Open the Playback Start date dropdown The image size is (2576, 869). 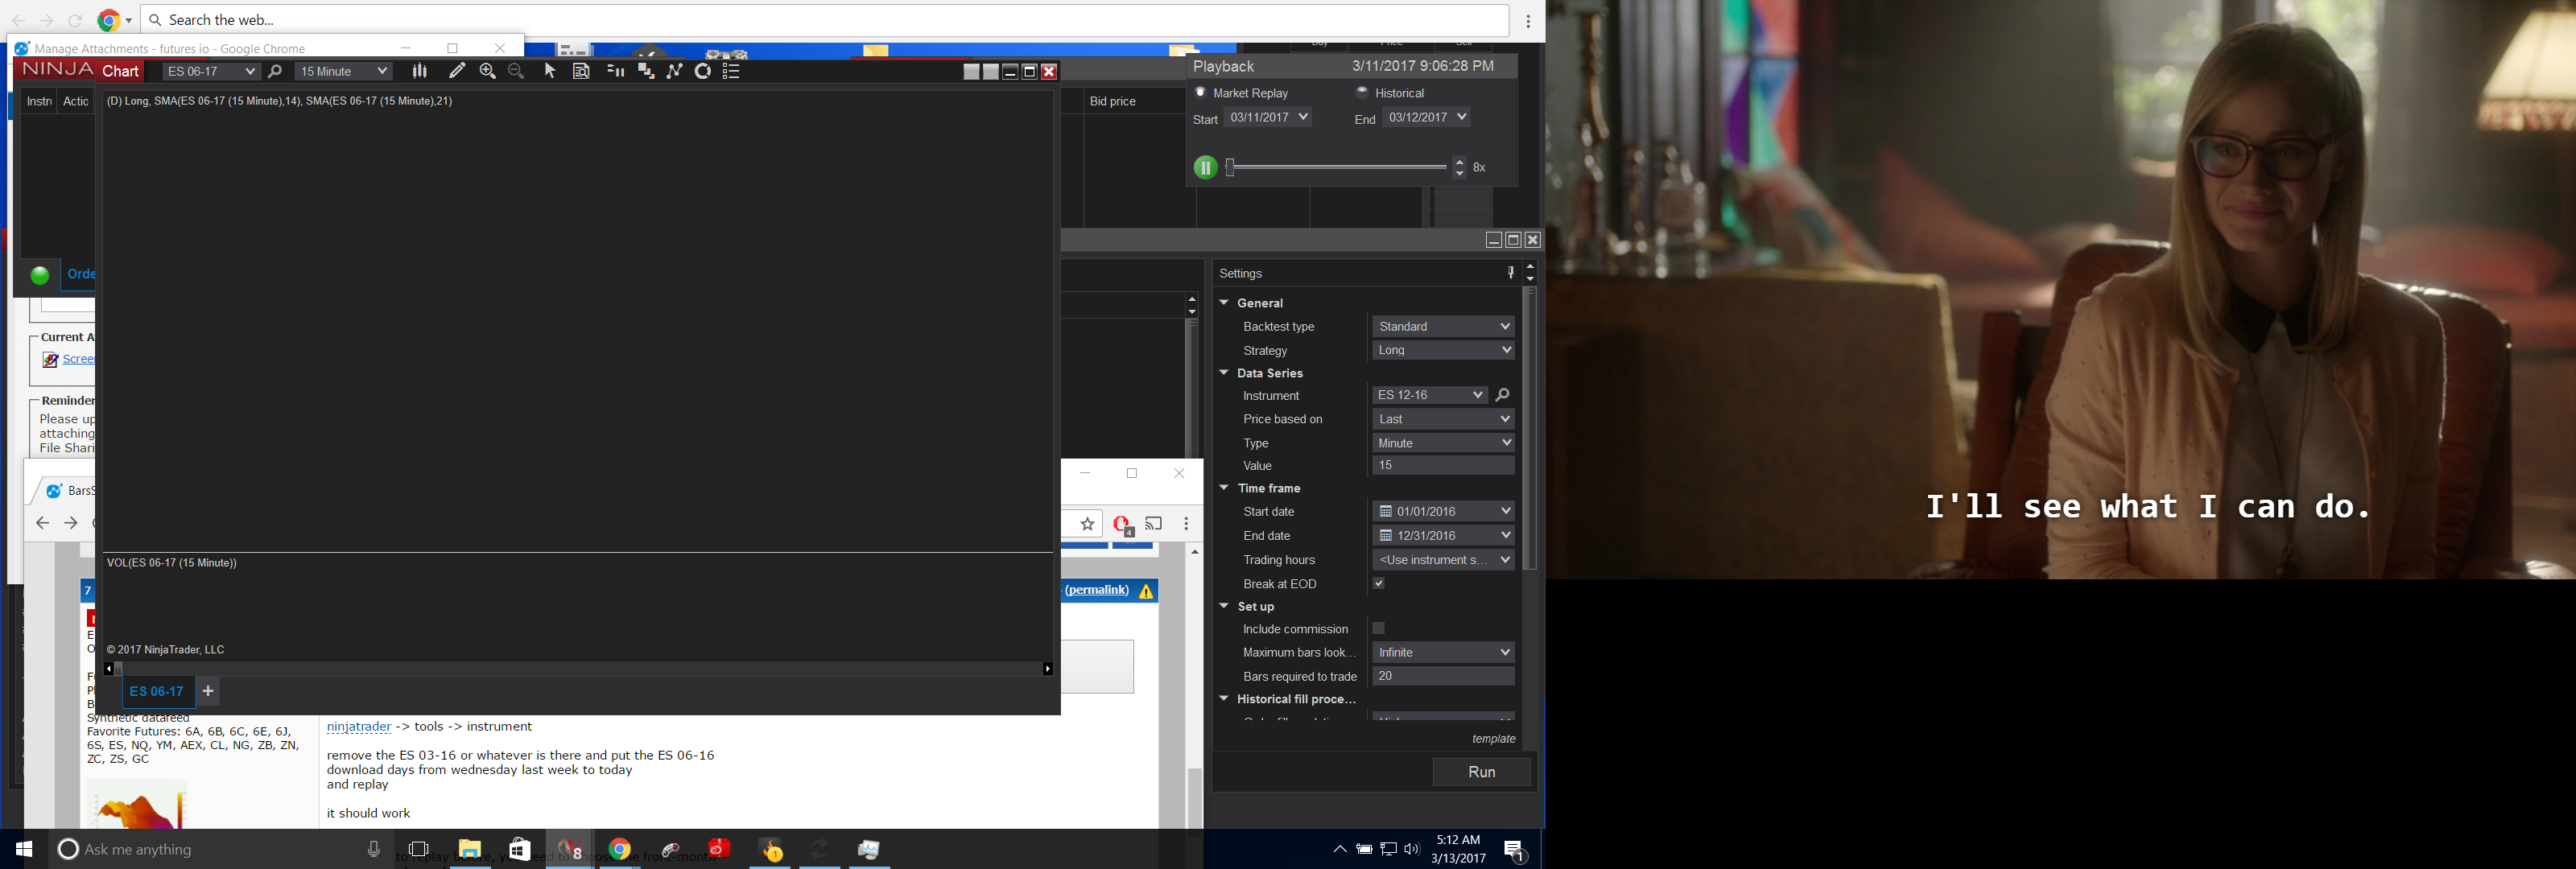[1268, 117]
